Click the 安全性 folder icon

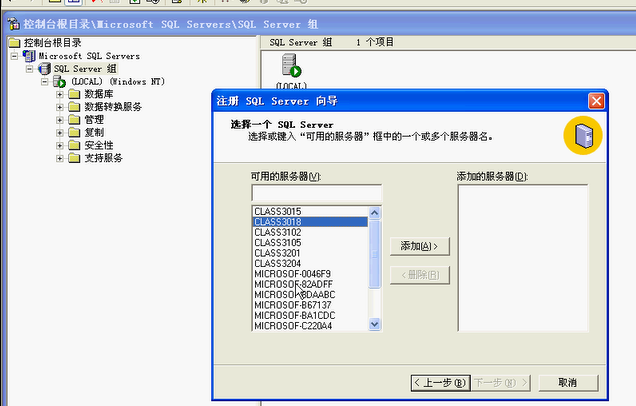coord(74,145)
